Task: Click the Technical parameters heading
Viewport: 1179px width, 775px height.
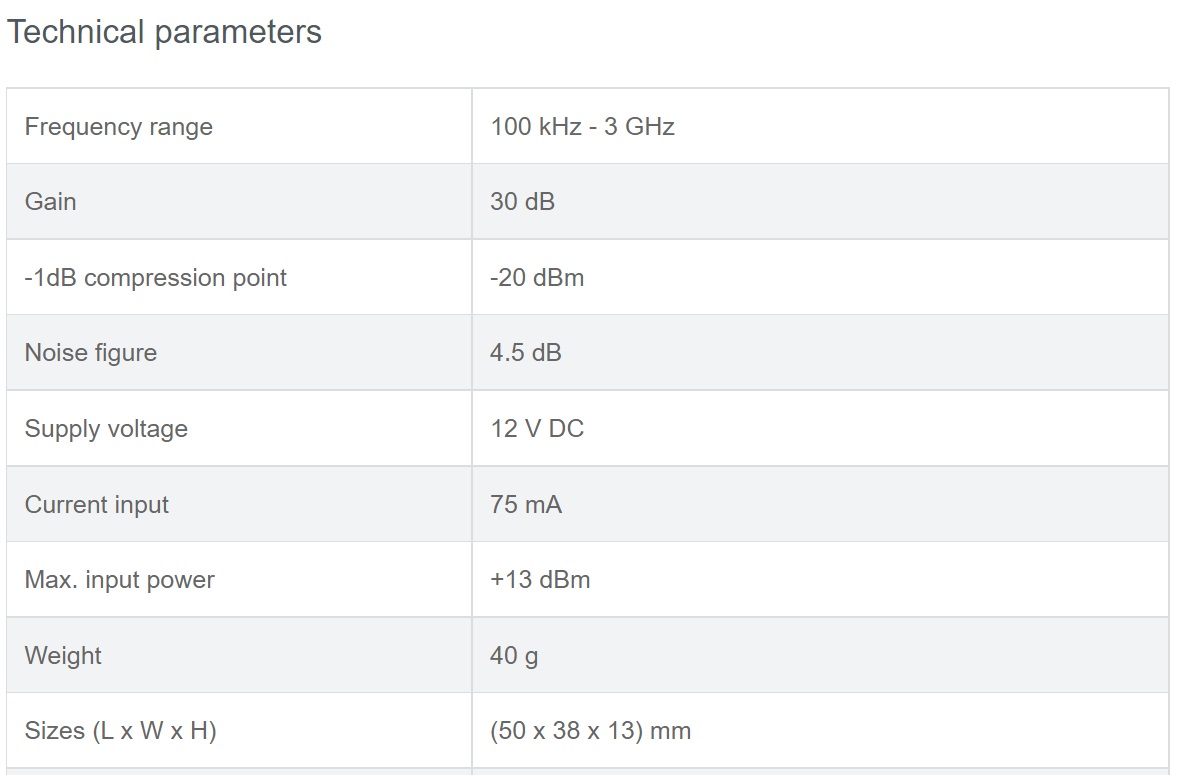Action: [164, 32]
